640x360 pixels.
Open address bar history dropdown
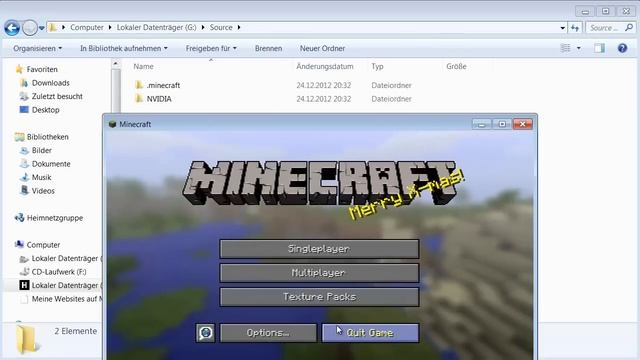[x=562, y=28]
